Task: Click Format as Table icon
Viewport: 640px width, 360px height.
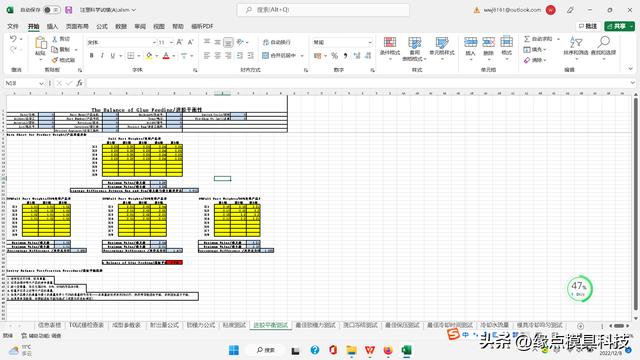Action: (414, 42)
